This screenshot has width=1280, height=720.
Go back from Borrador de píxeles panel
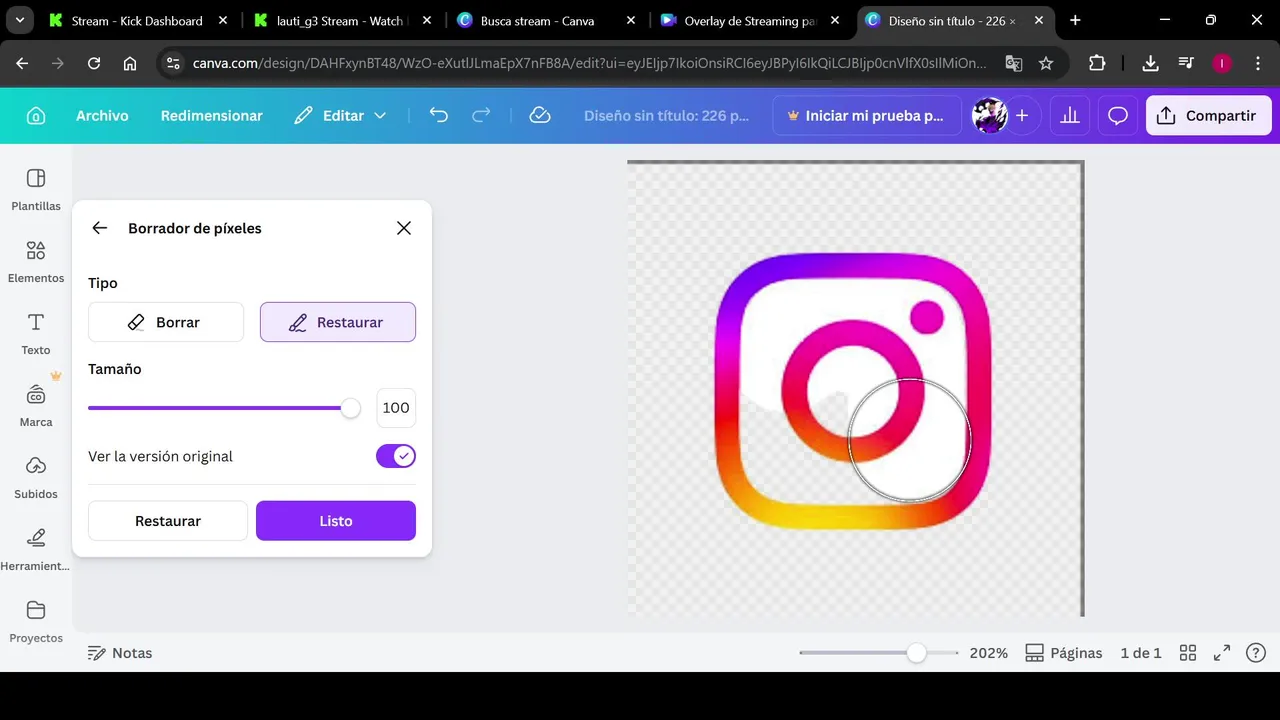(x=100, y=228)
